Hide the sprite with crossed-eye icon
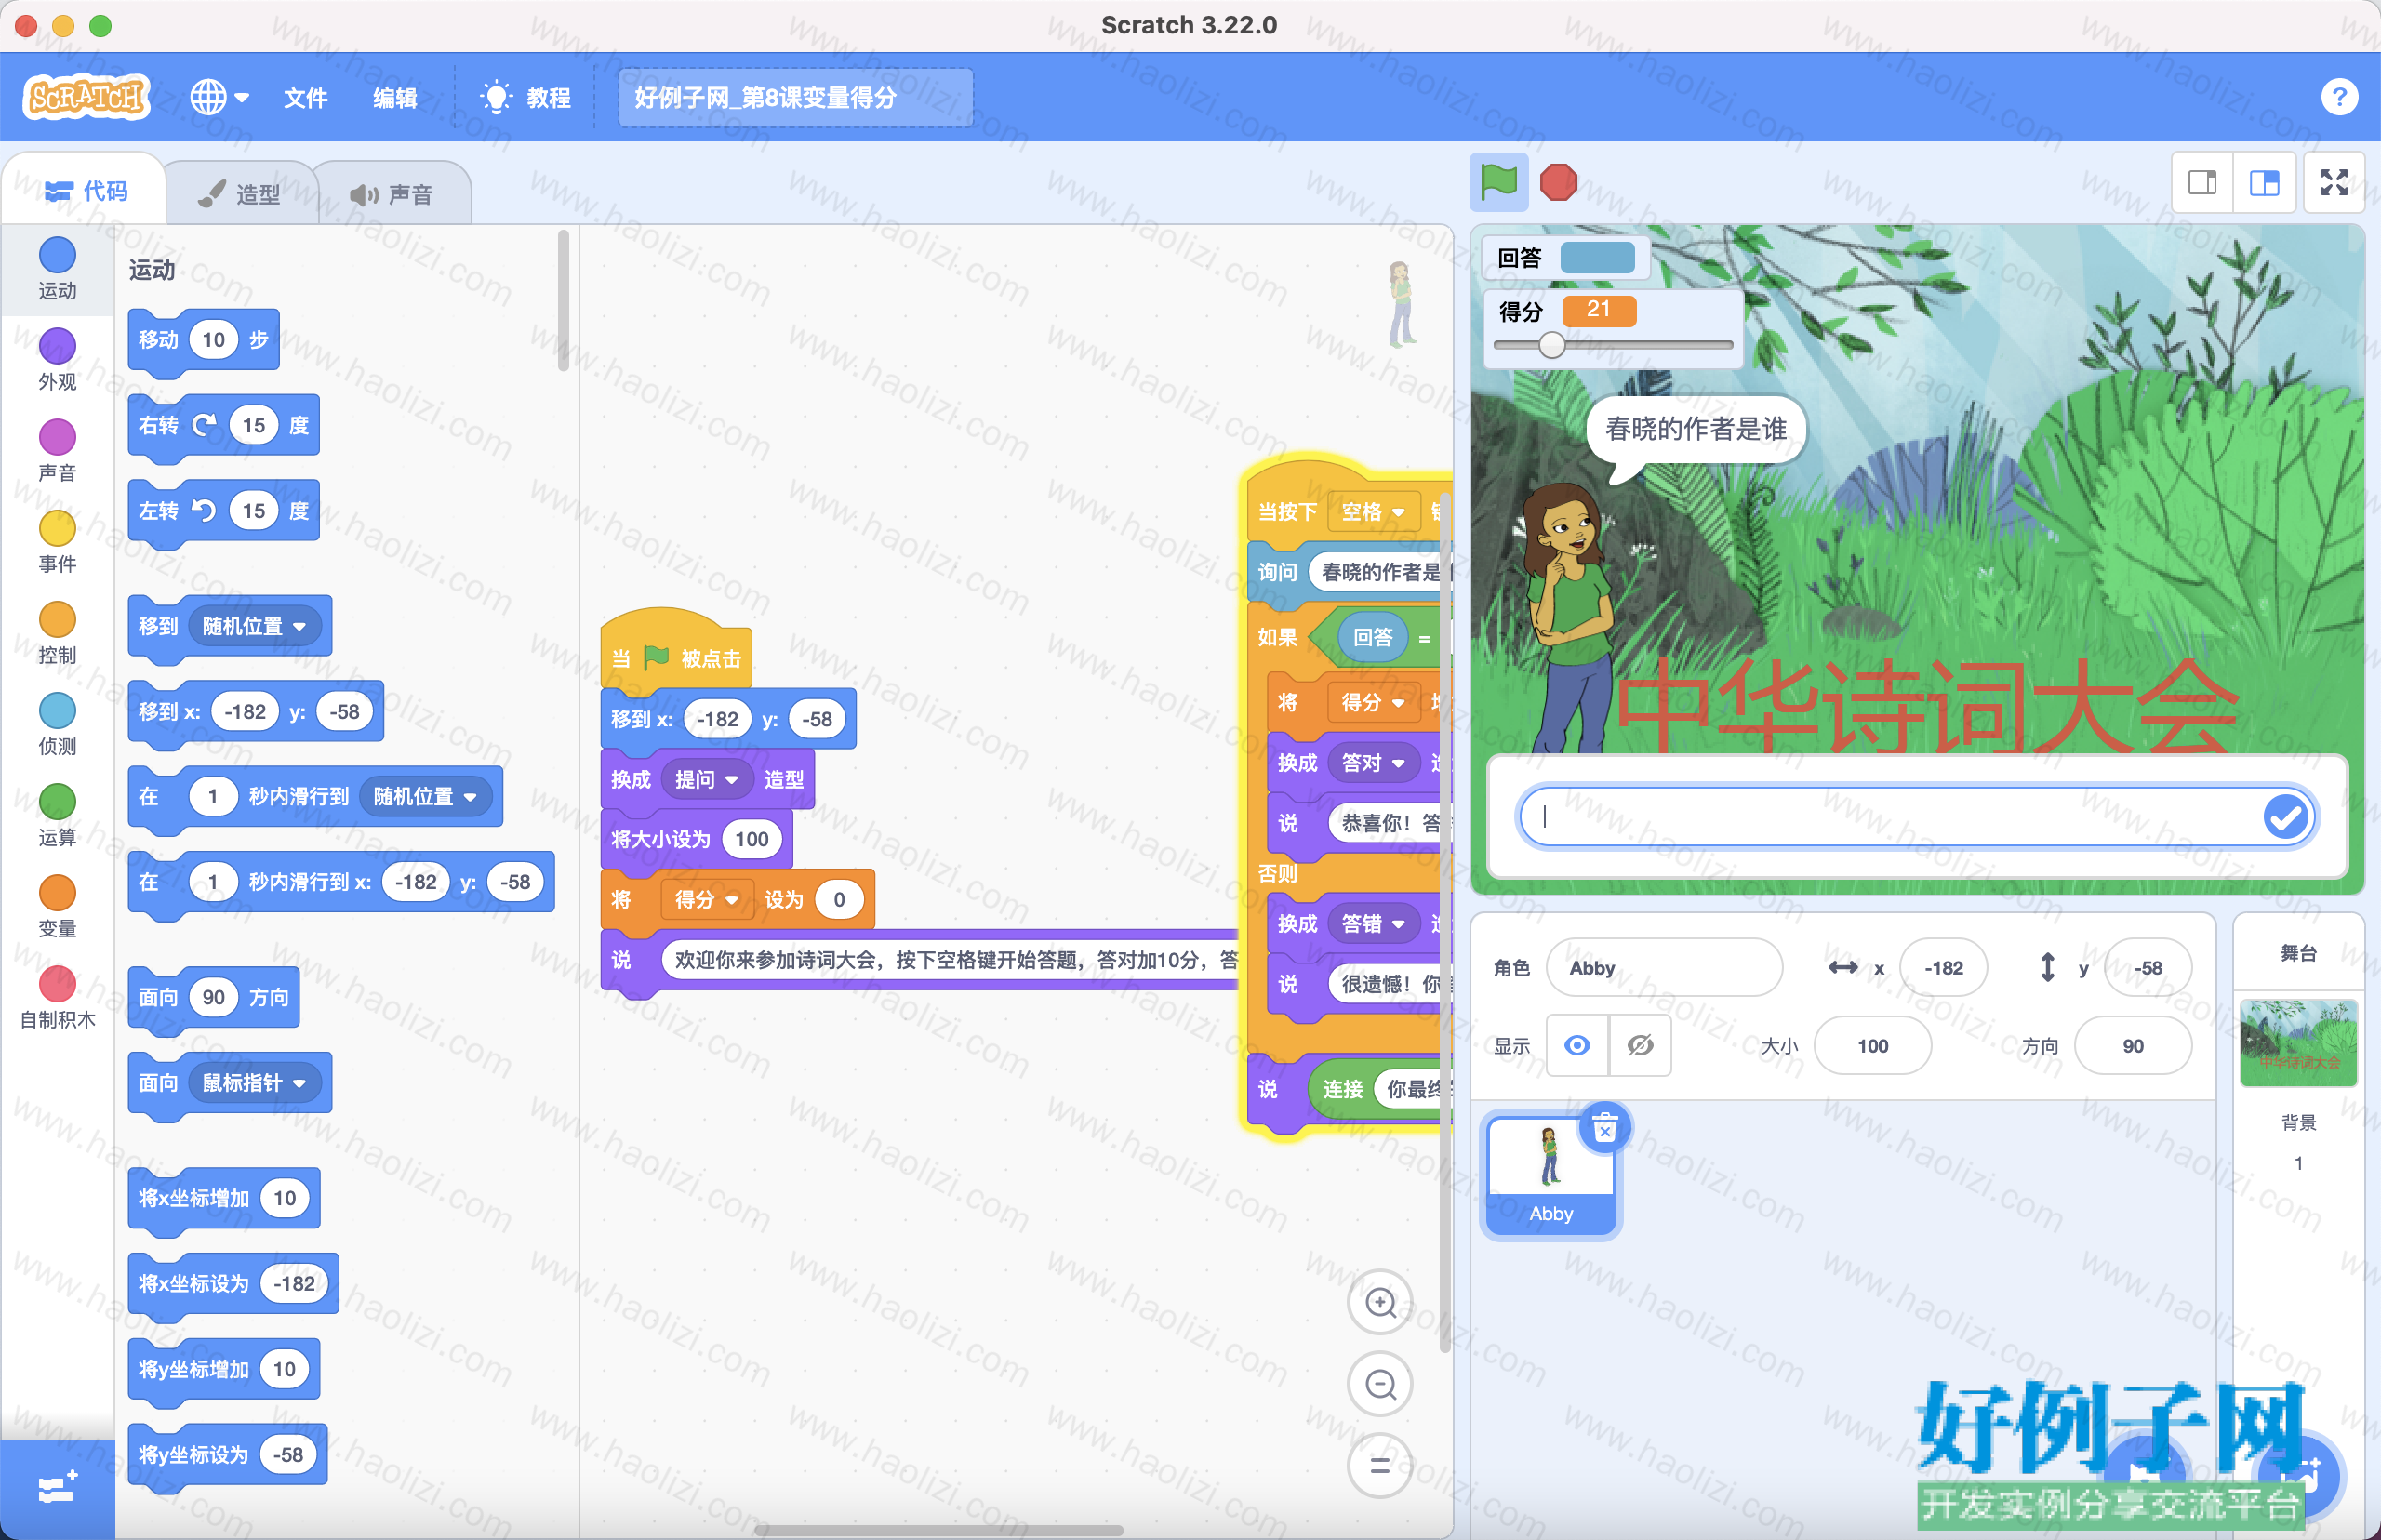This screenshot has height=1540, width=2381. point(1640,1045)
